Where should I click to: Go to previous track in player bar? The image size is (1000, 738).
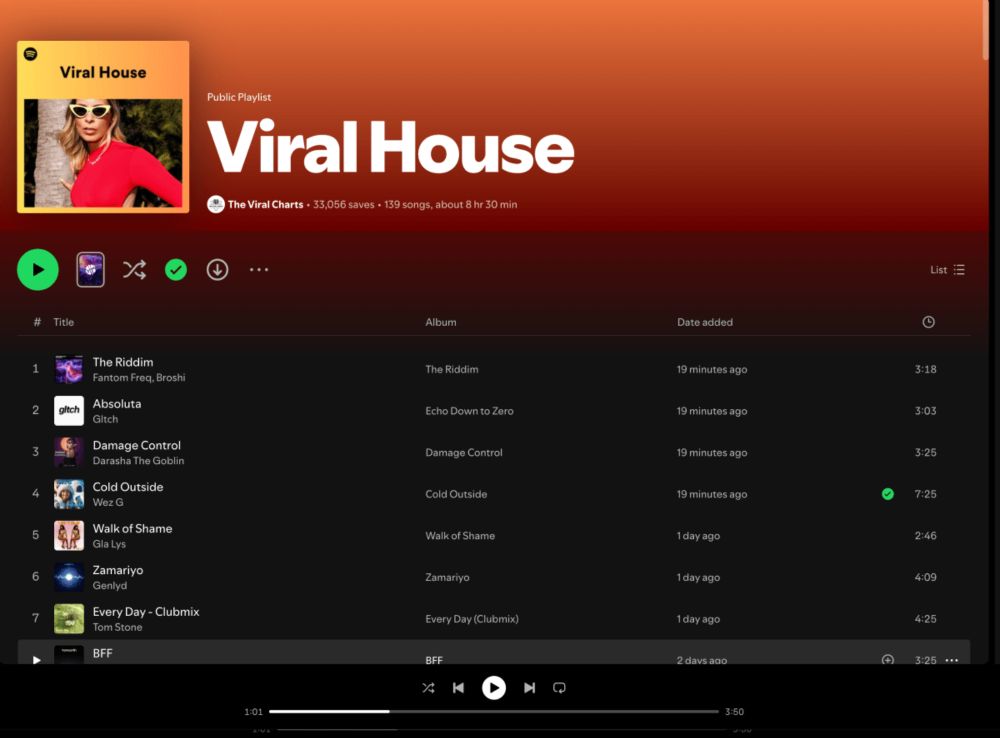point(458,688)
